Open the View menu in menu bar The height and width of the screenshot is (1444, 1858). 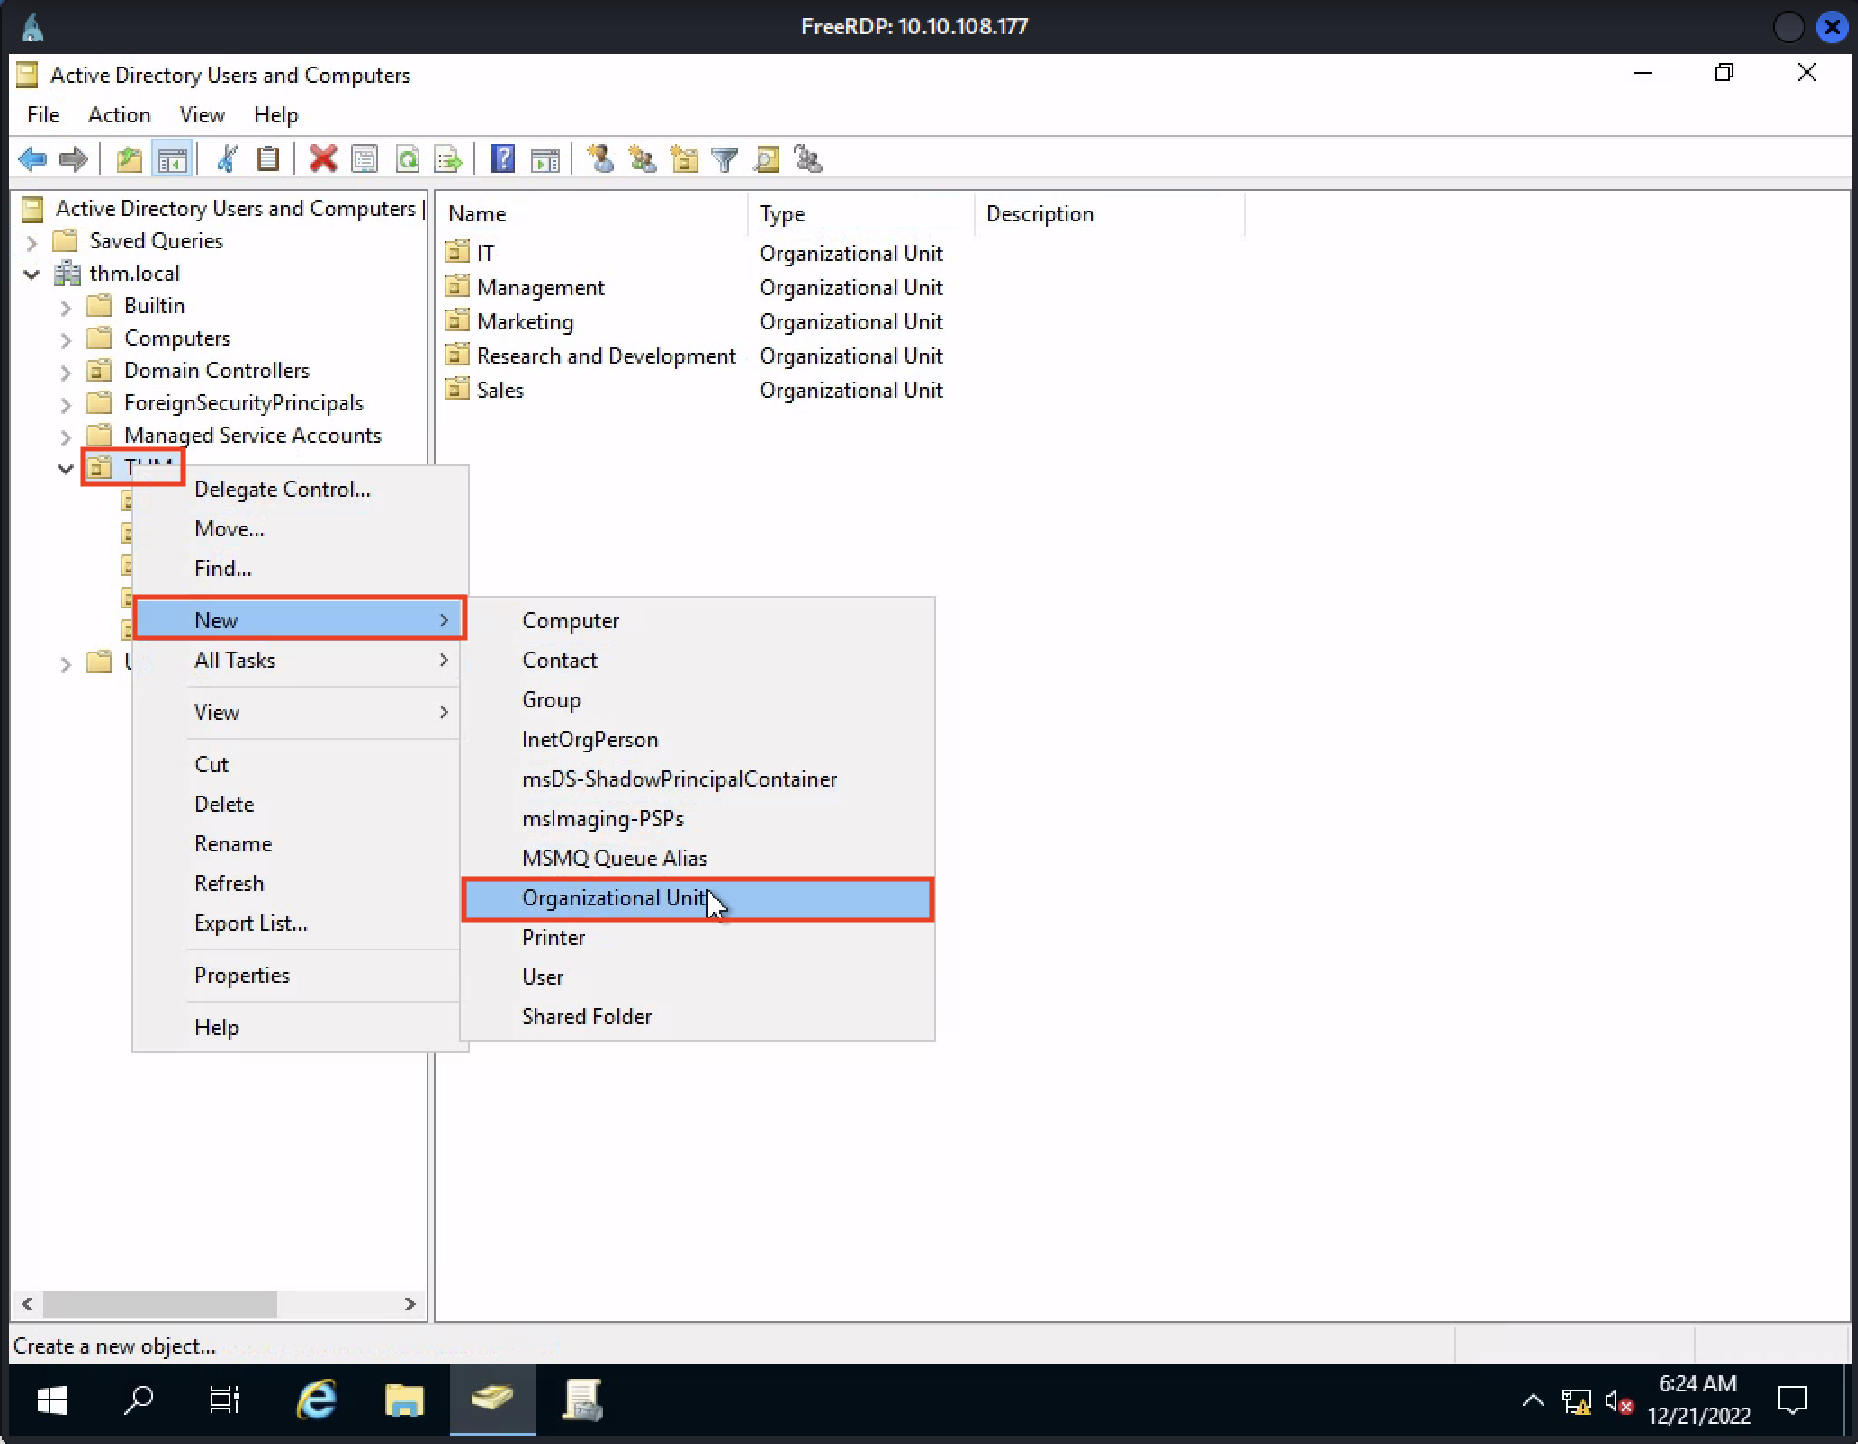click(202, 115)
